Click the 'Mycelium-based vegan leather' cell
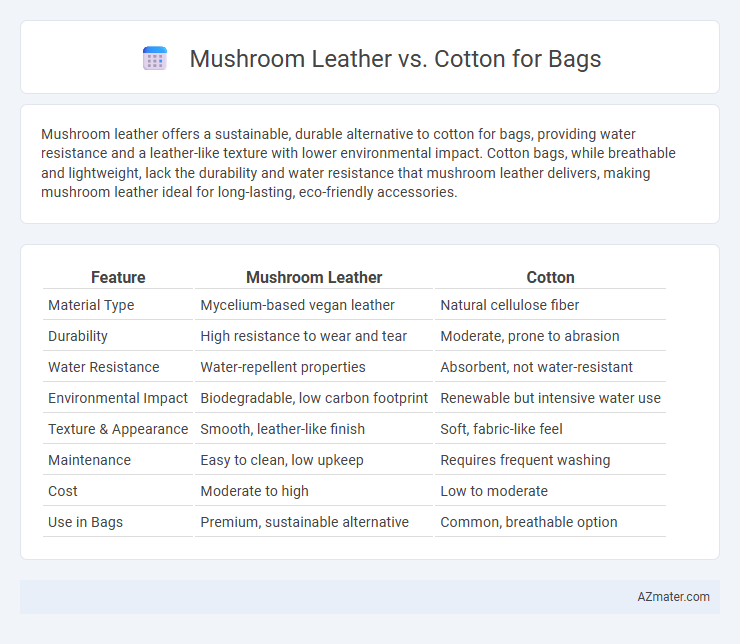This screenshot has height=644, width=740. click(297, 305)
